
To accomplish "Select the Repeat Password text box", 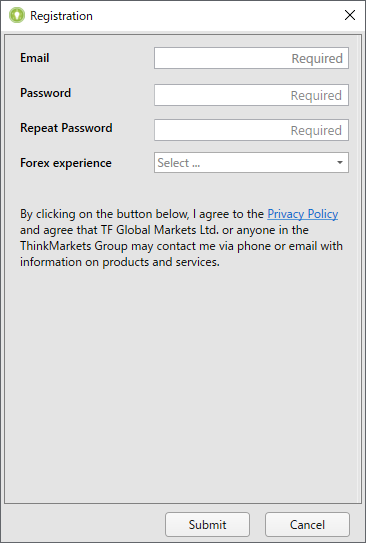I will tap(251, 130).
